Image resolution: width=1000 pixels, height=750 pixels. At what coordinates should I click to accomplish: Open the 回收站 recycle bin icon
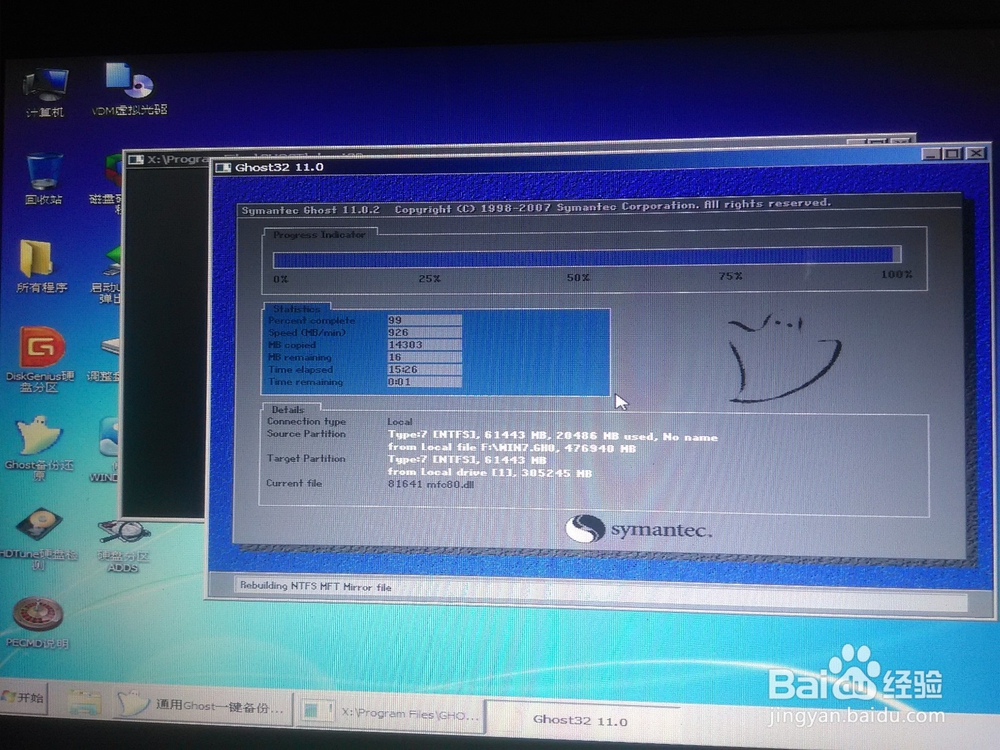[43, 179]
